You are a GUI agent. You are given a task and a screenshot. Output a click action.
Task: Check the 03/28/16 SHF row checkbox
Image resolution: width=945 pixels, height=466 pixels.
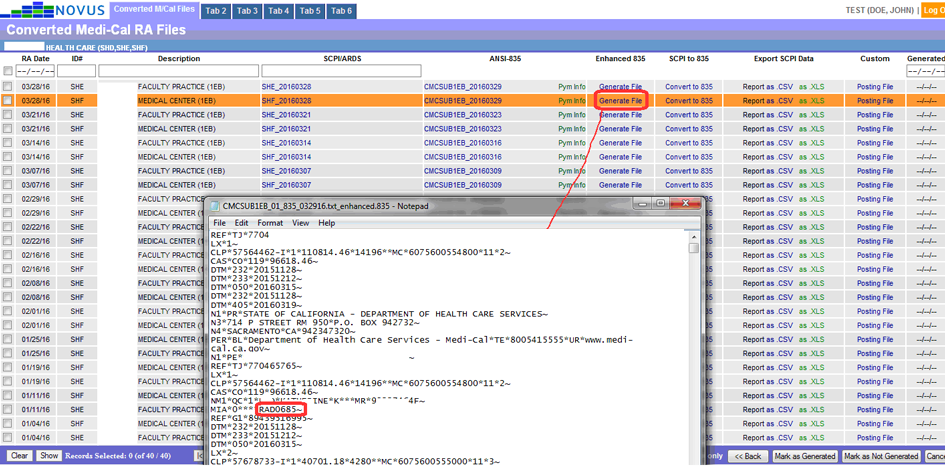coord(7,101)
